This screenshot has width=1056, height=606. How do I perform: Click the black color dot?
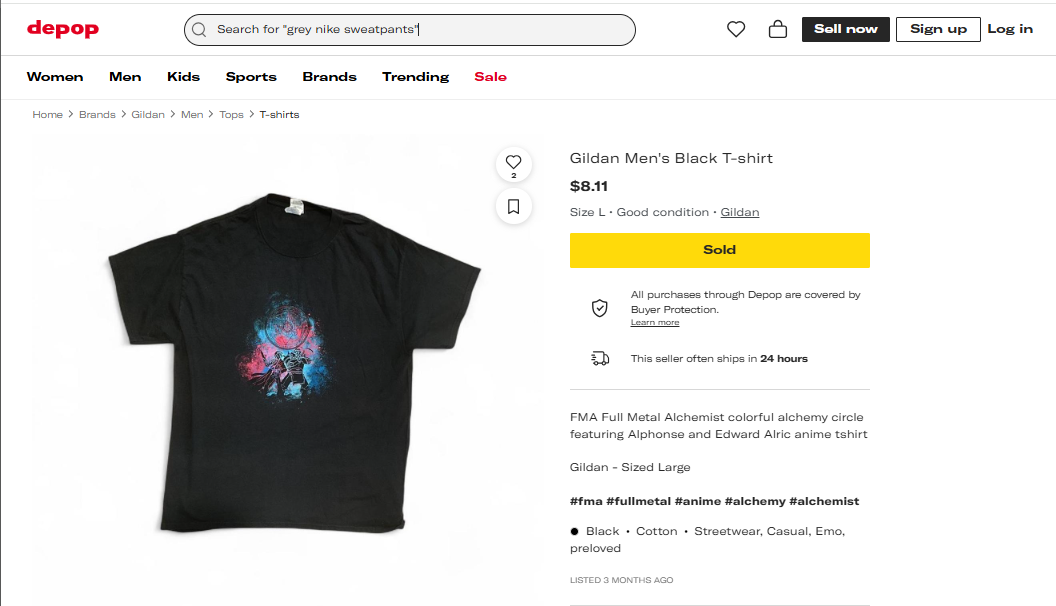point(575,532)
